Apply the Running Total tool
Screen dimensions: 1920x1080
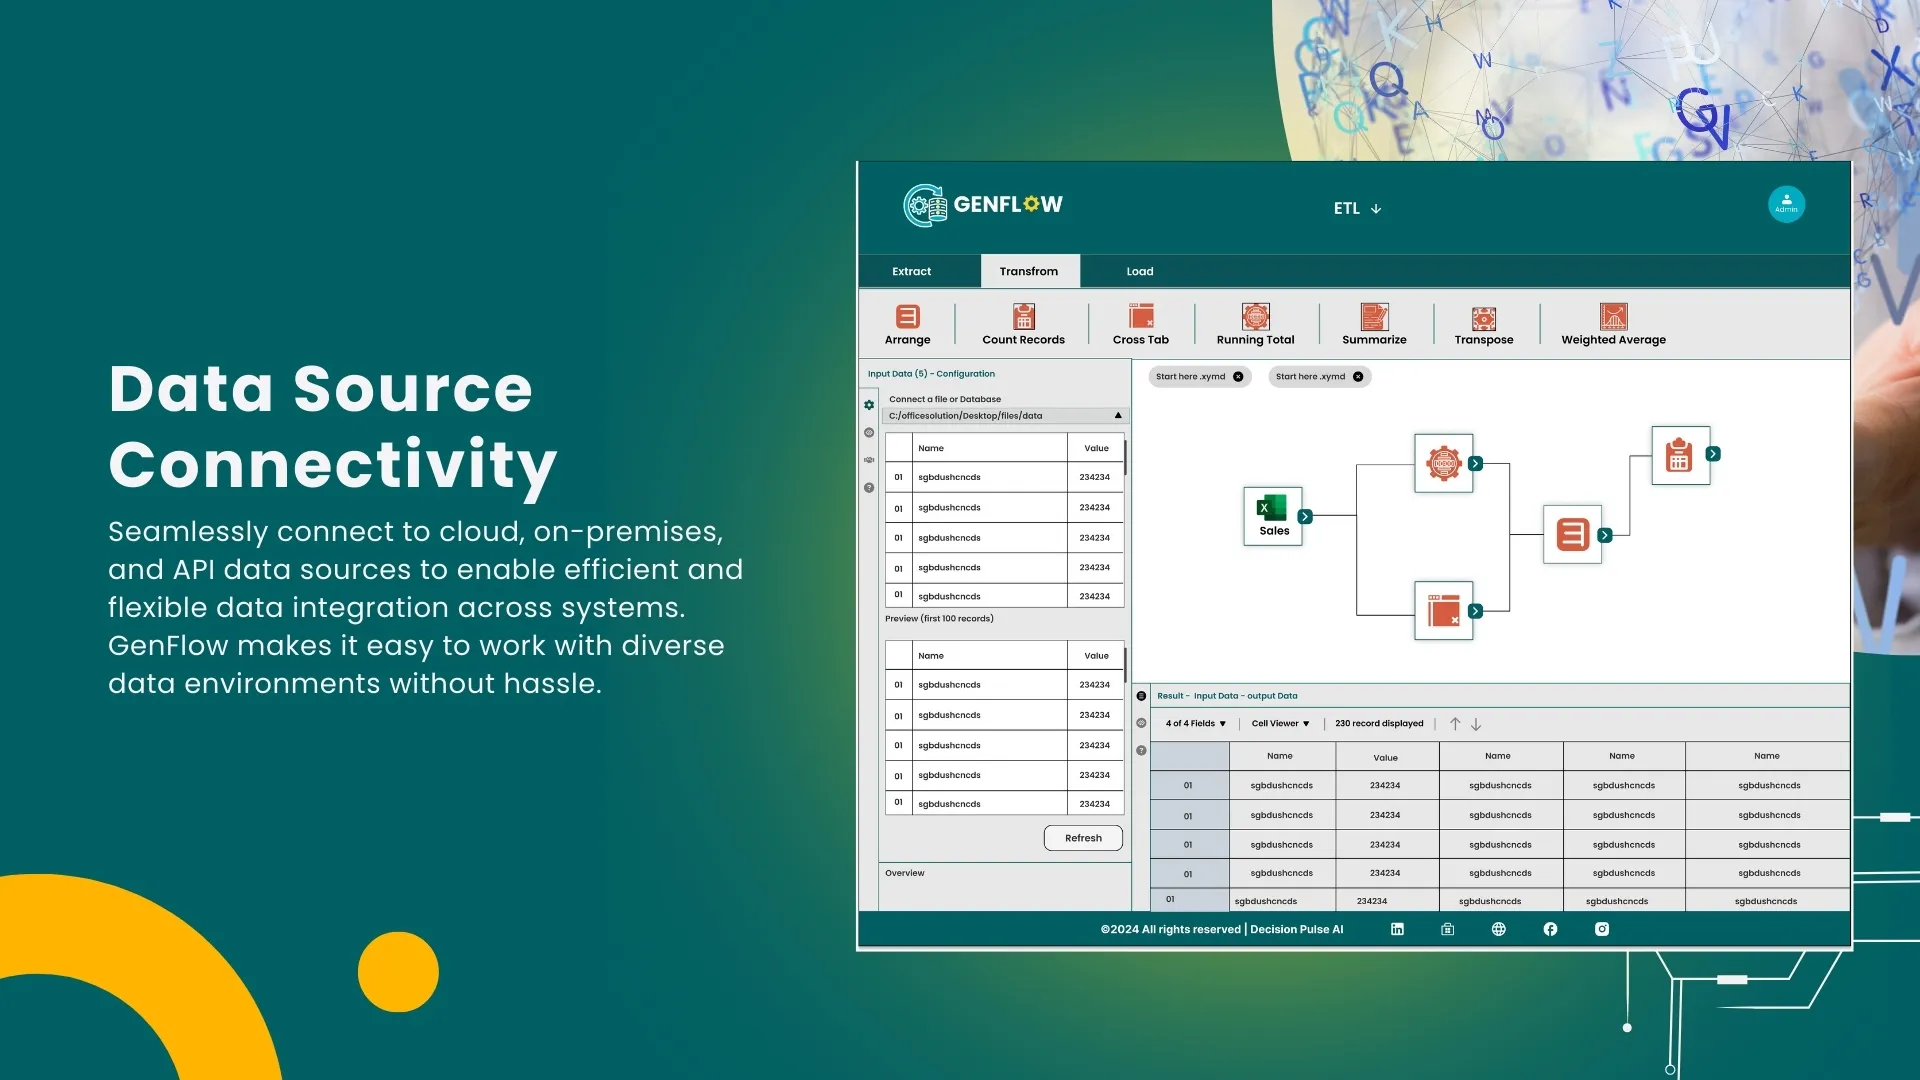point(1255,323)
